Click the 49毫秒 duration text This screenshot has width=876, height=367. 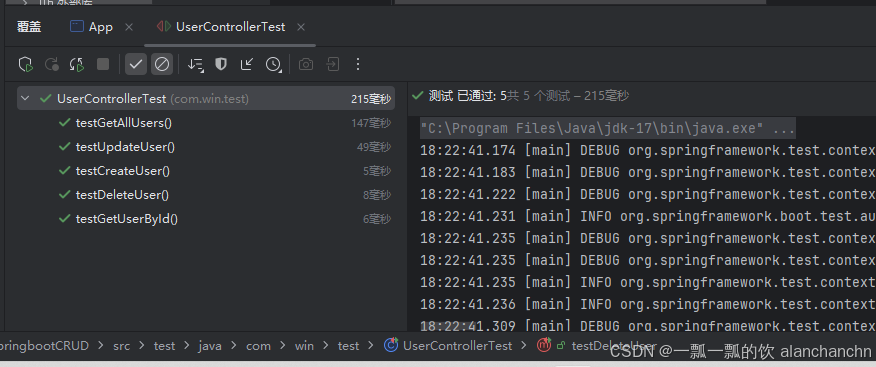click(374, 147)
